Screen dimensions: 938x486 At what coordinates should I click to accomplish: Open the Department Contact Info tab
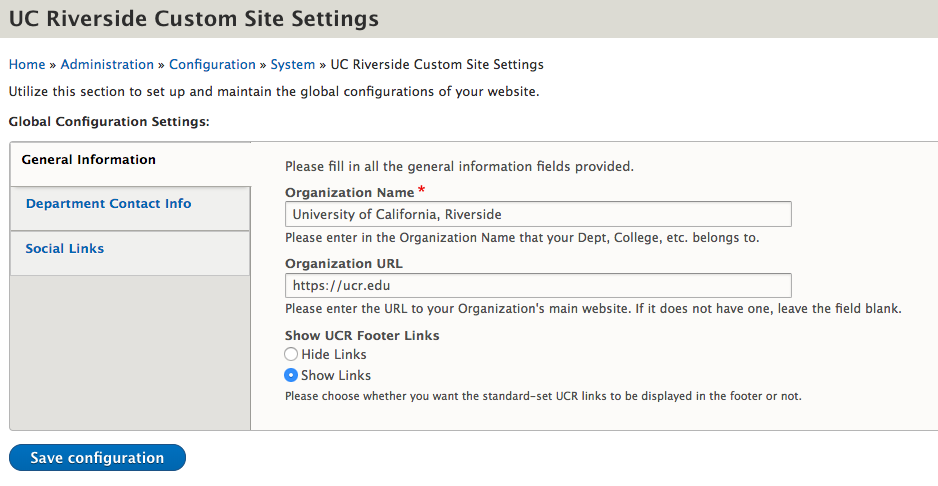[108, 204]
